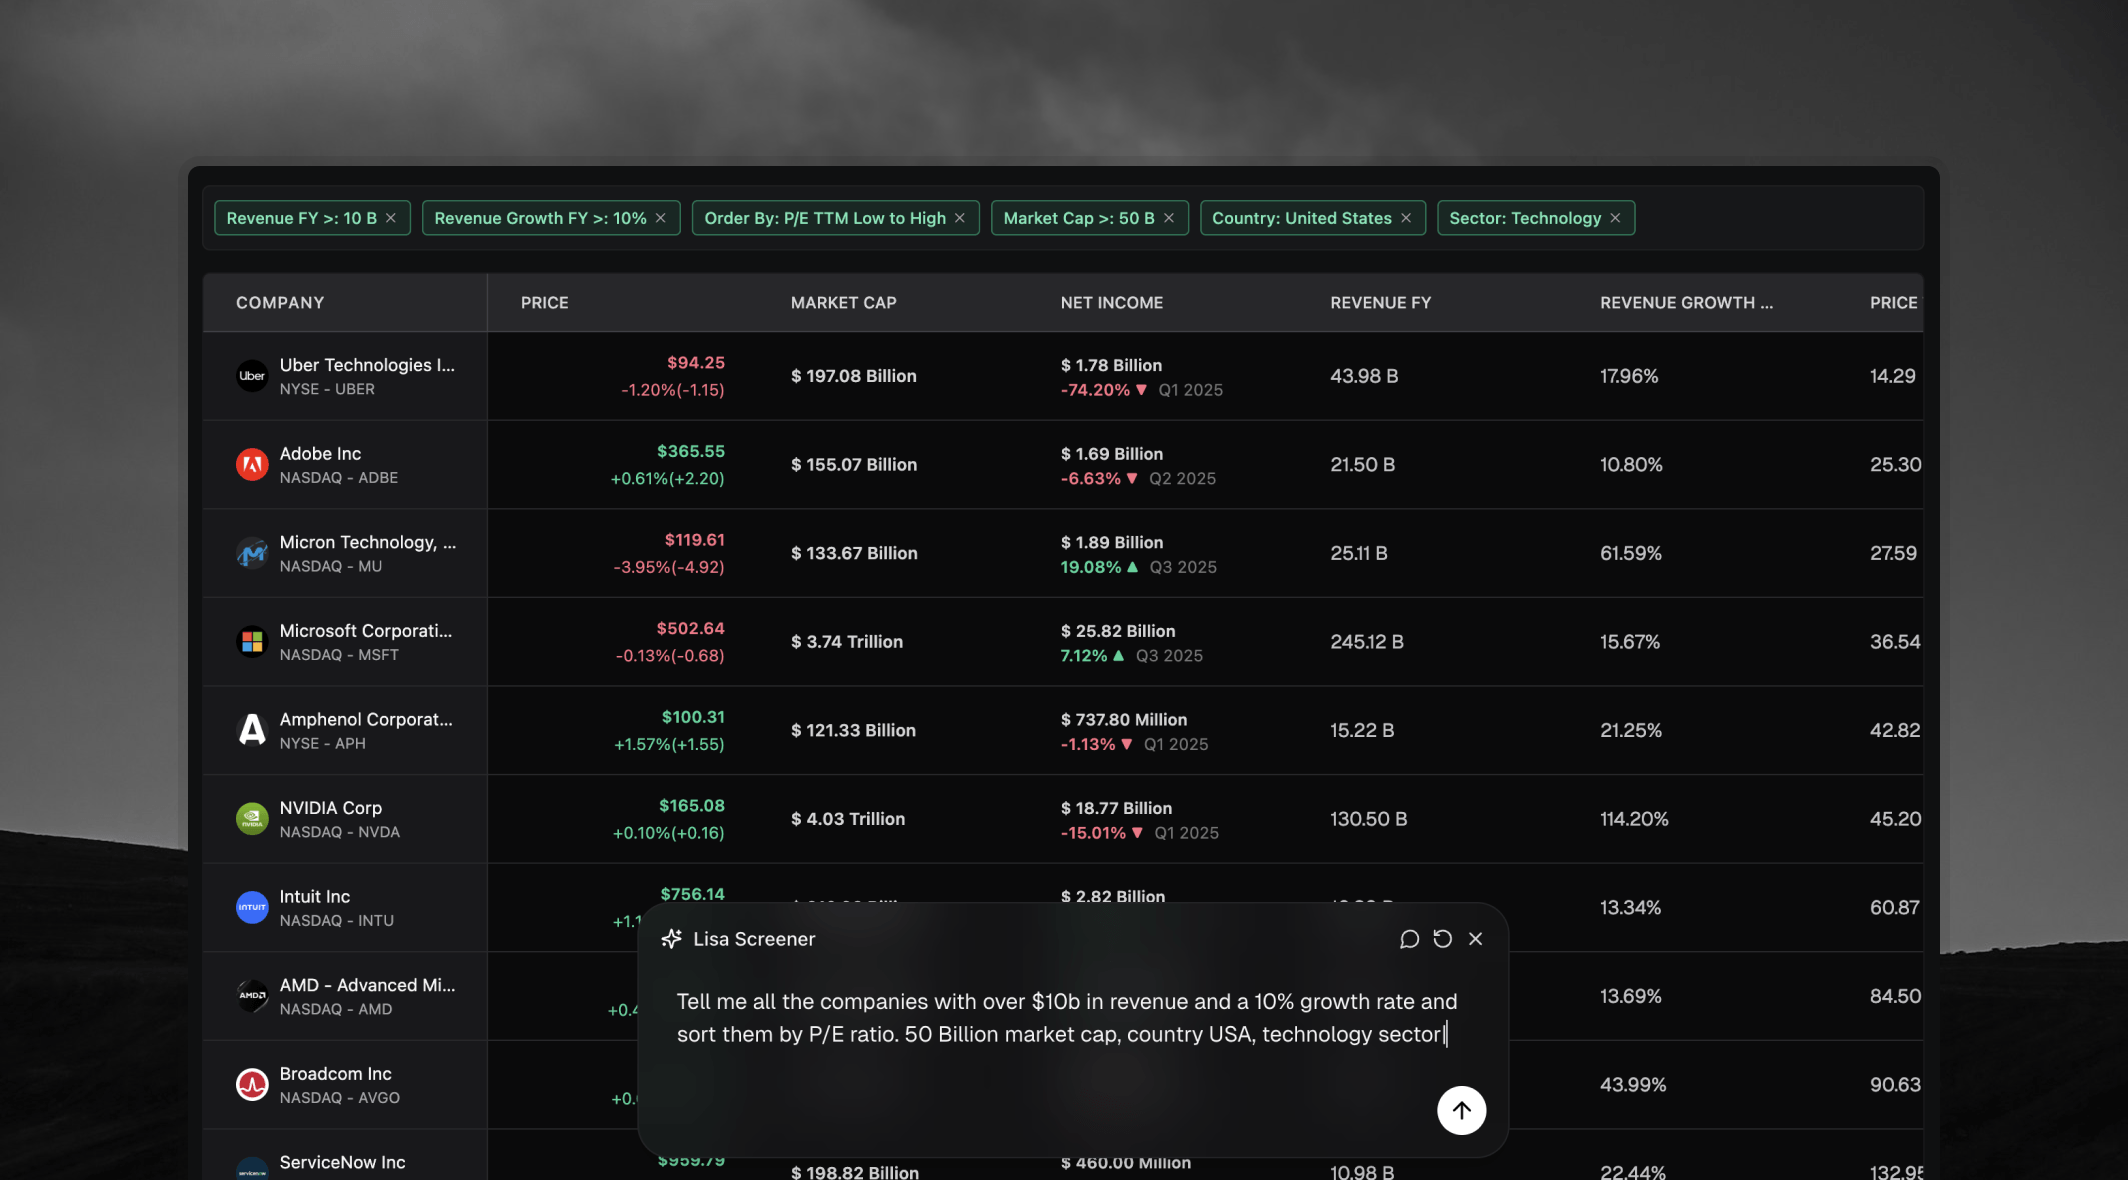This screenshot has height=1180, width=2128.
Task: Click Amphenol's $ 737.80 Million net income
Action: tap(1123, 720)
